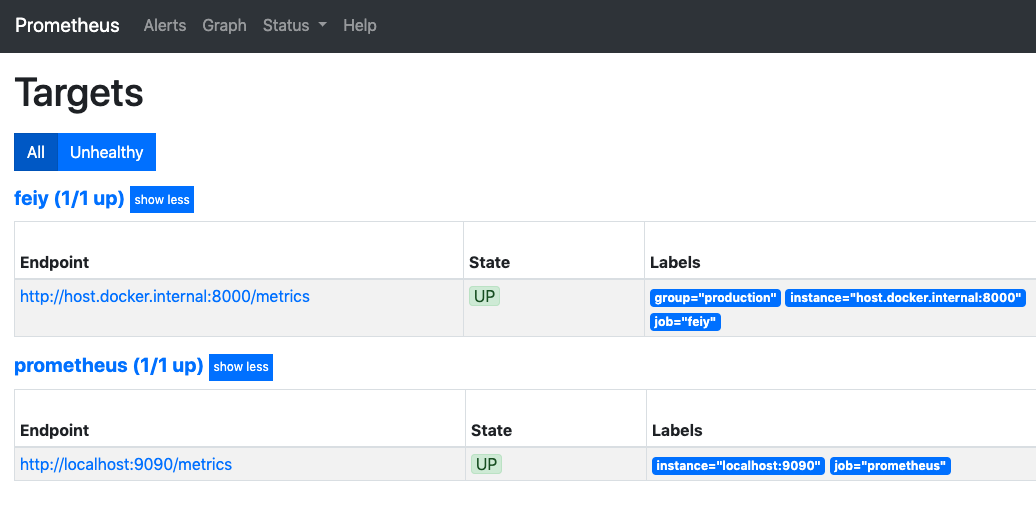Collapse prometheus targets with show less

point(241,367)
